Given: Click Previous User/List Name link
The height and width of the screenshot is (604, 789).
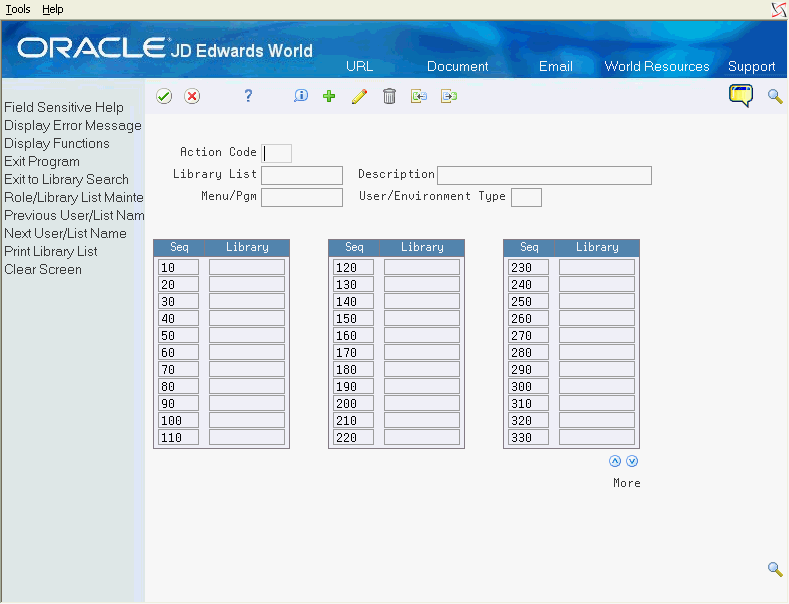Looking at the screenshot, I should coord(74,215).
